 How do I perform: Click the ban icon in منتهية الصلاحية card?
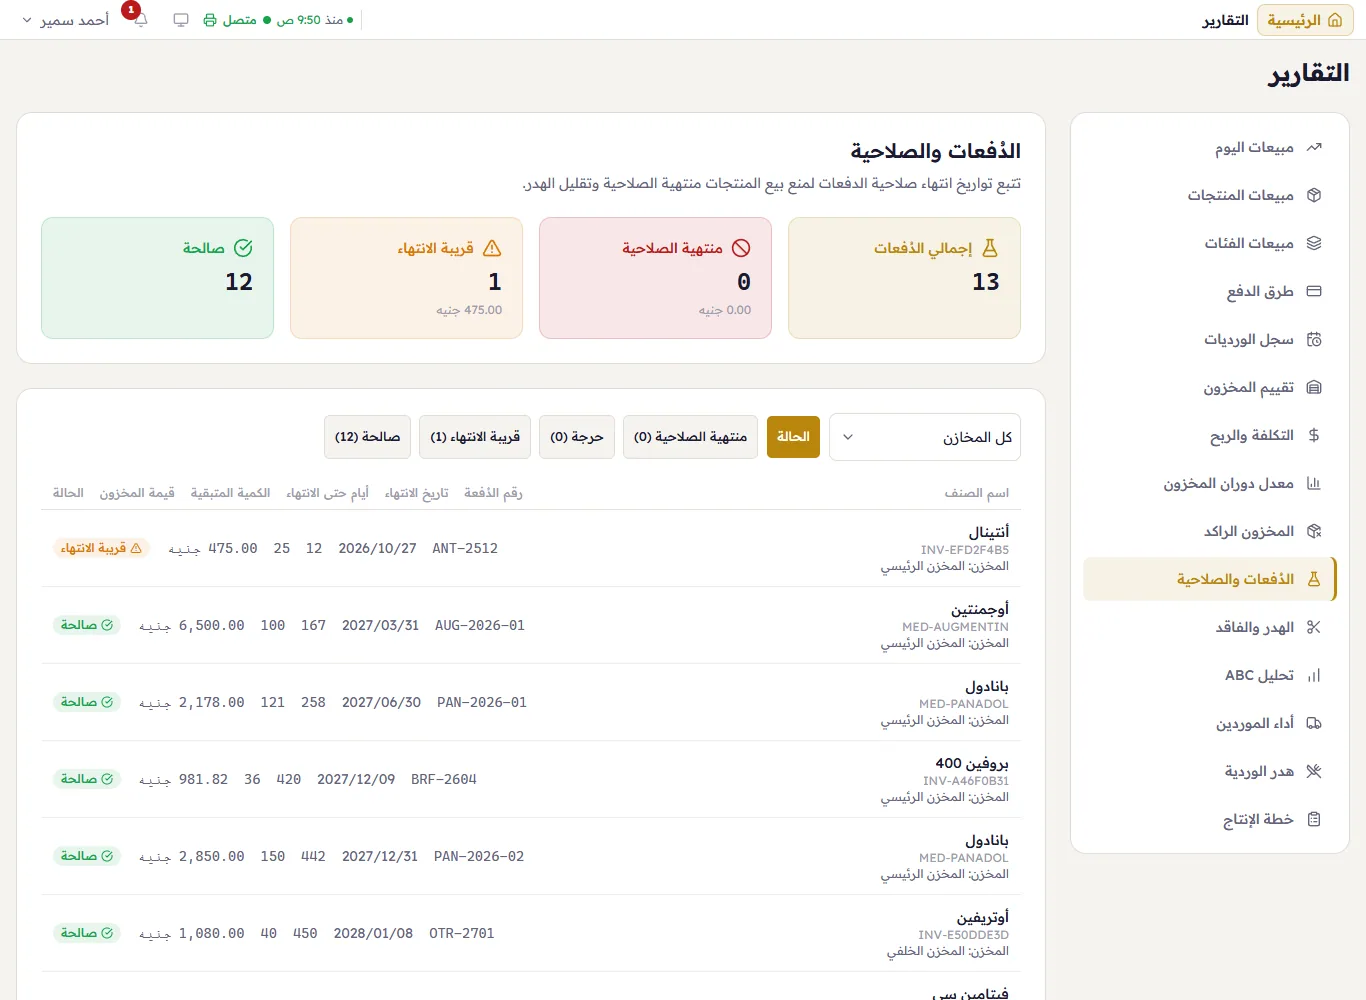(741, 248)
